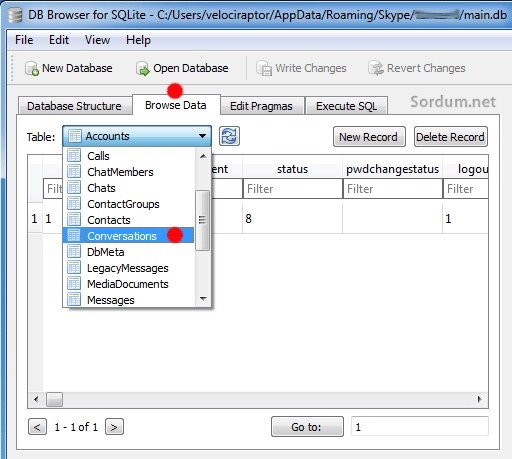Open the Help menu
Viewport: 512px width, 459px height.
click(138, 40)
